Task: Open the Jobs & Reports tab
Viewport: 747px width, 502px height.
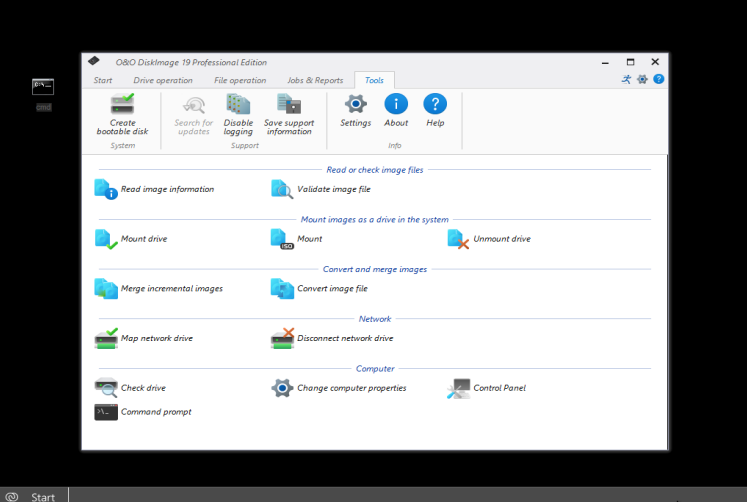Action: (315, 80)
